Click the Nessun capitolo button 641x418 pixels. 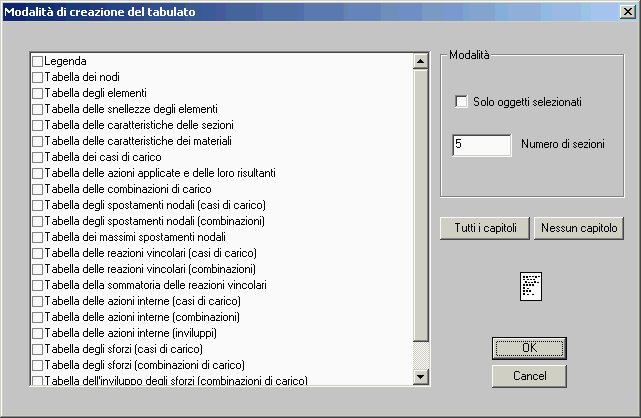[x=579, y=228]
